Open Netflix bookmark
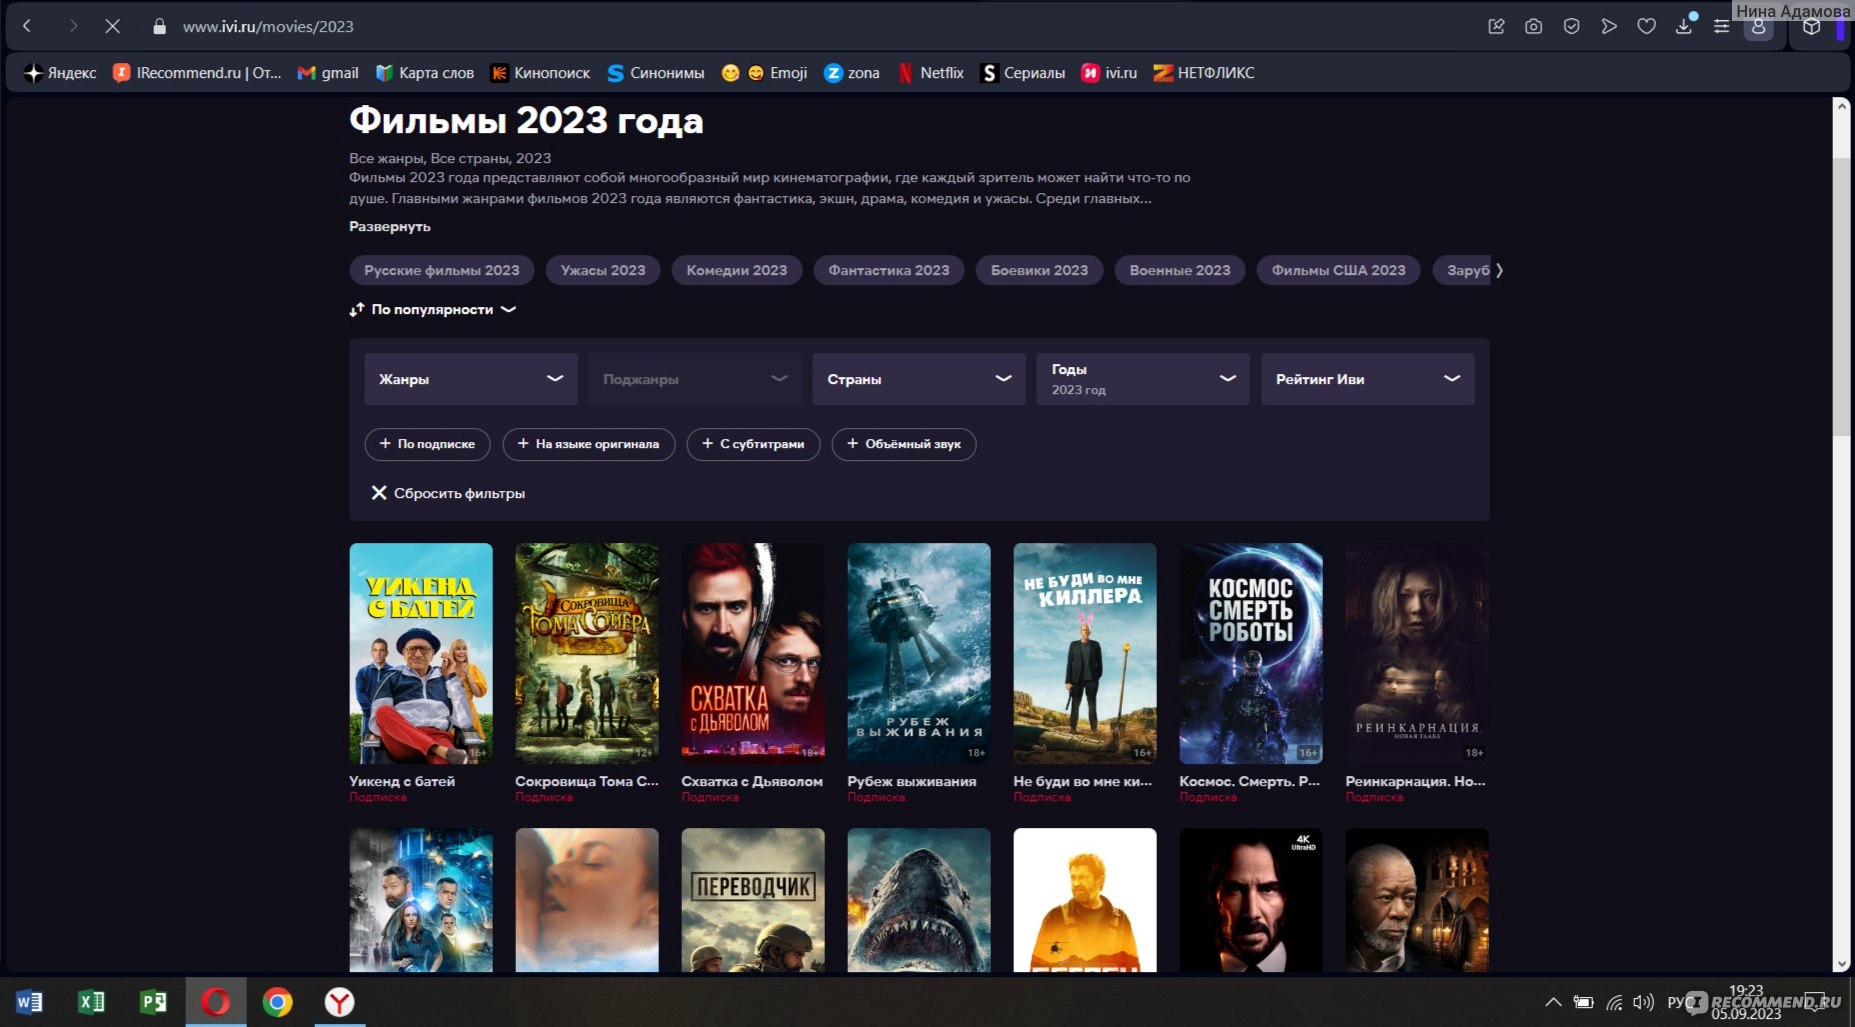The width and height of the screenshot is (1855, 1027). (x=930, y=73)
